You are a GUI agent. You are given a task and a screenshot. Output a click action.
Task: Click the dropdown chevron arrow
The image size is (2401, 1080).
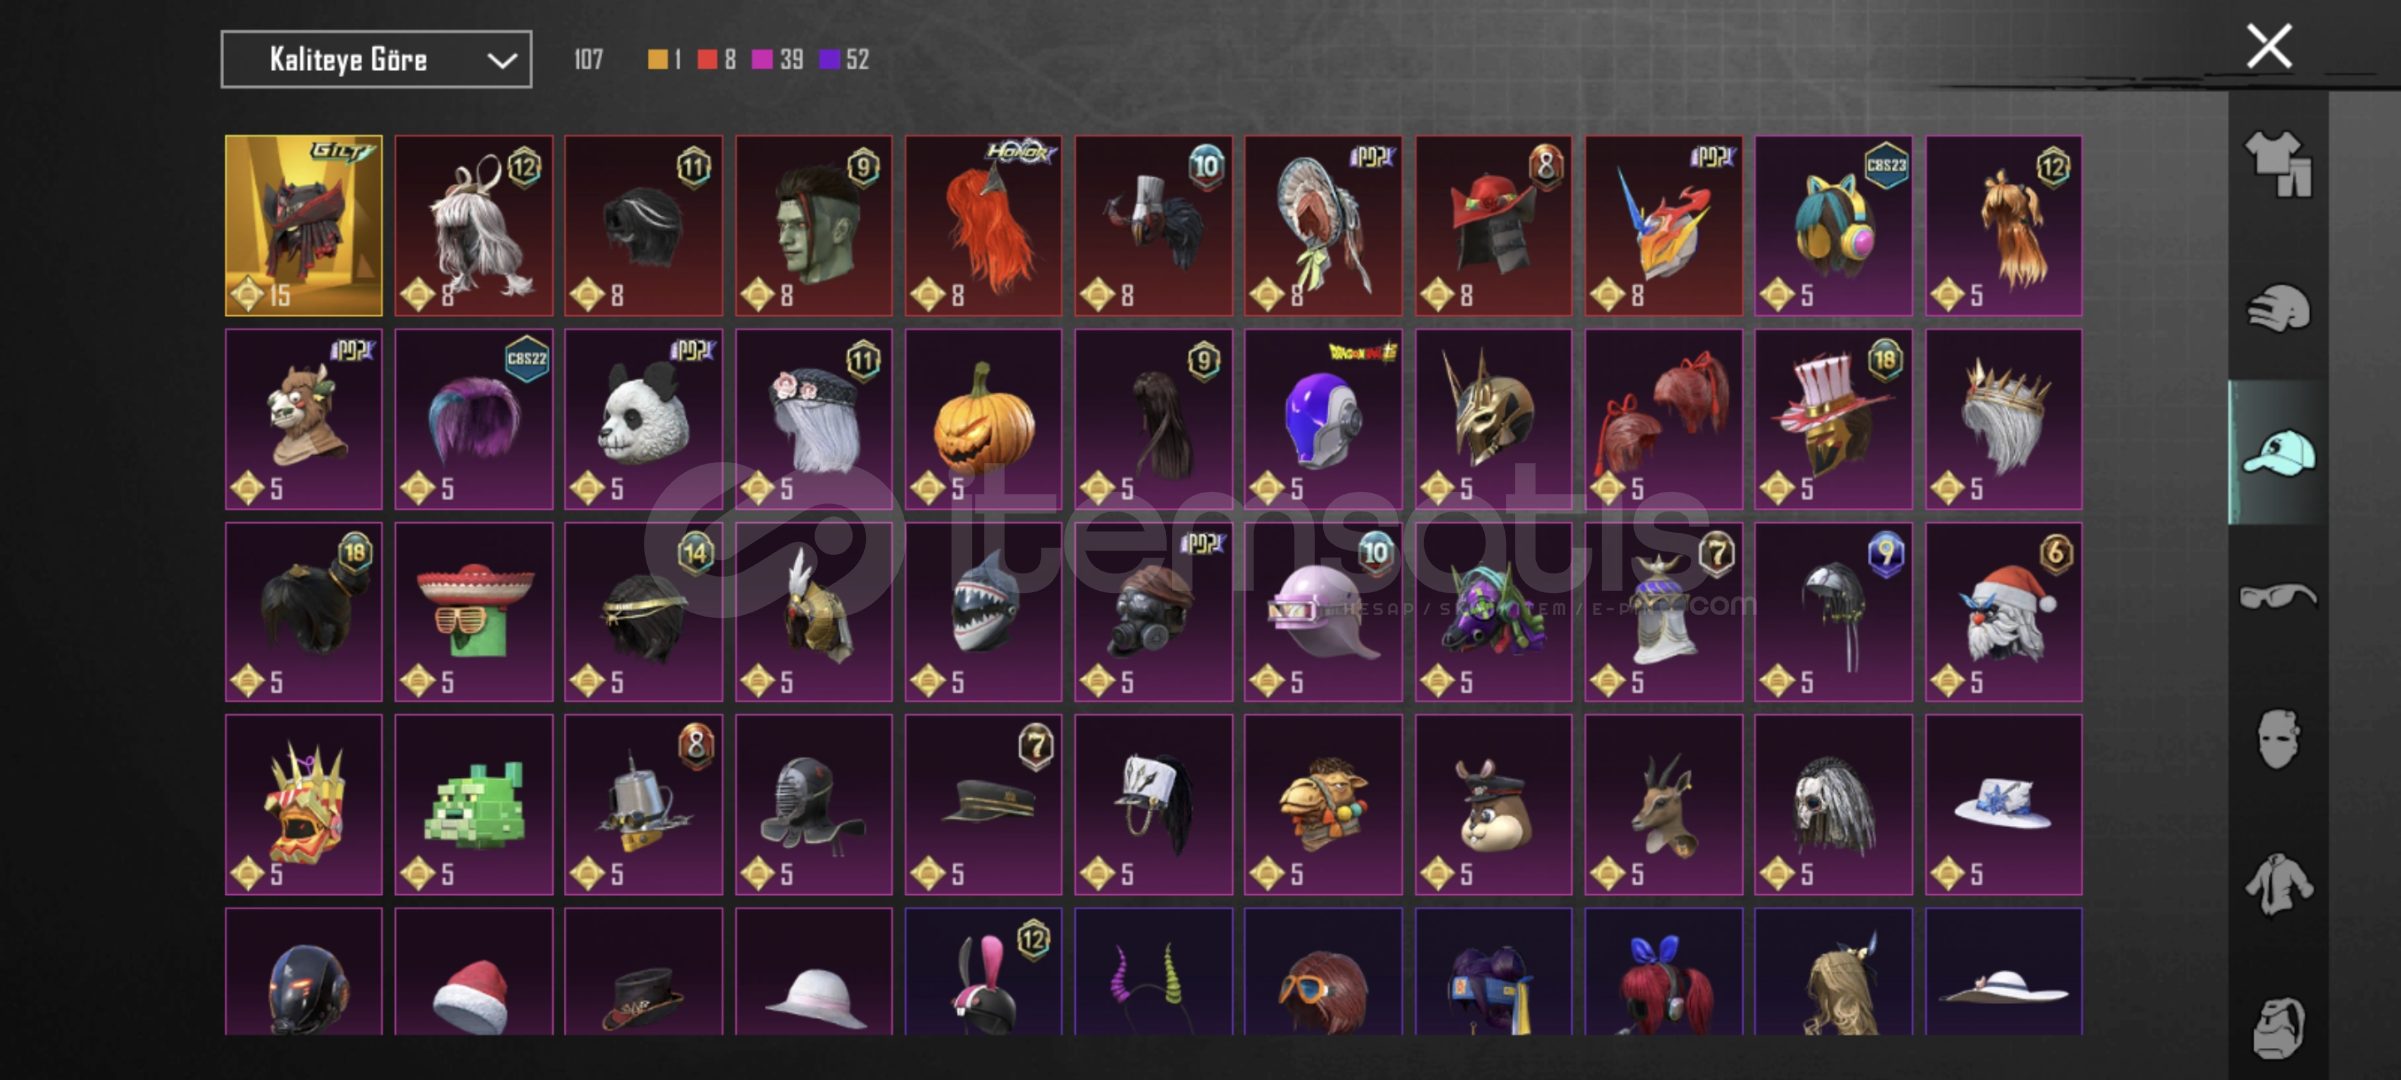(502, 61)
